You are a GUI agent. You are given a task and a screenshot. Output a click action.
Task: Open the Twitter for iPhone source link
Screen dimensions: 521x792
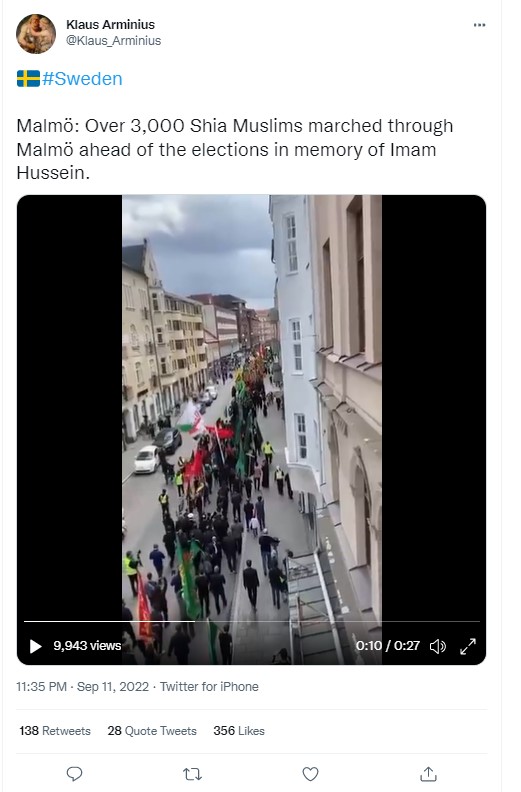pos(209,687)
